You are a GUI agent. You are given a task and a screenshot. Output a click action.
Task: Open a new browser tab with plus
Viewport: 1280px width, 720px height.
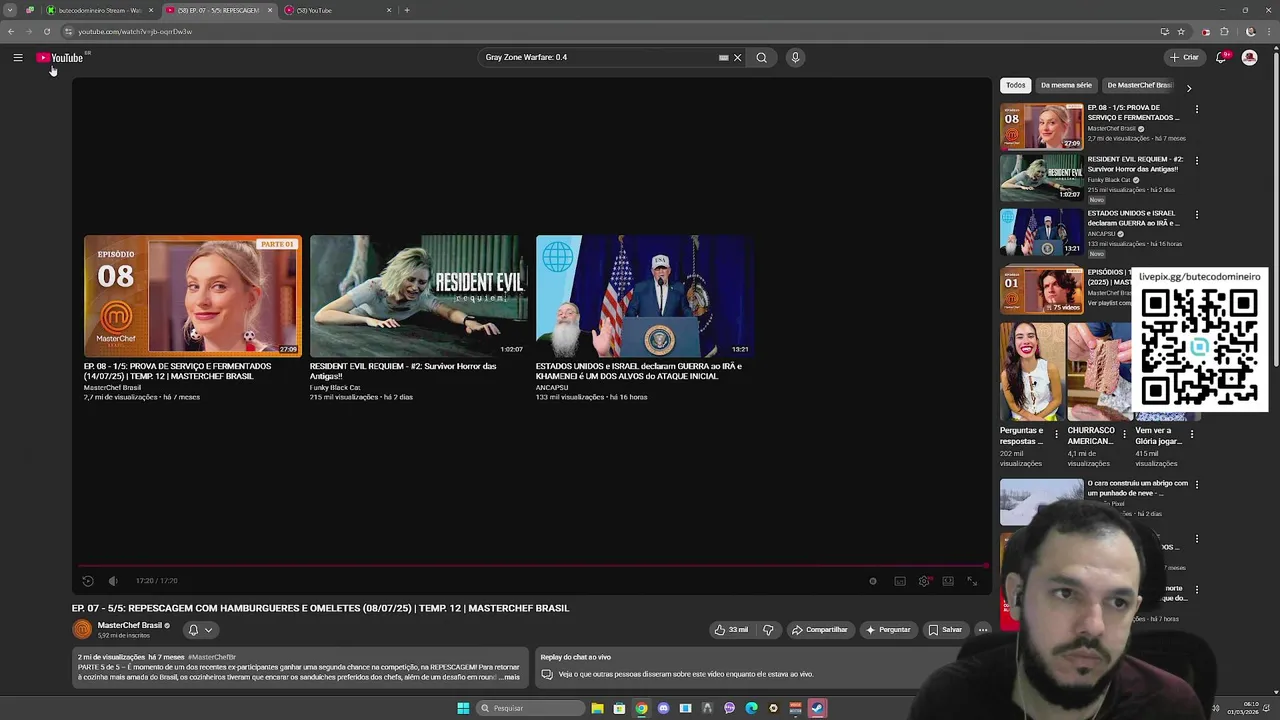407,10
